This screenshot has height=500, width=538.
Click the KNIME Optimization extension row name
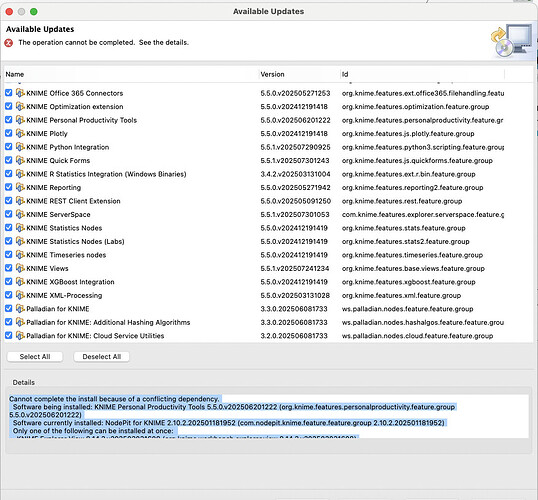pyautogui.click(x=74, y=107)
